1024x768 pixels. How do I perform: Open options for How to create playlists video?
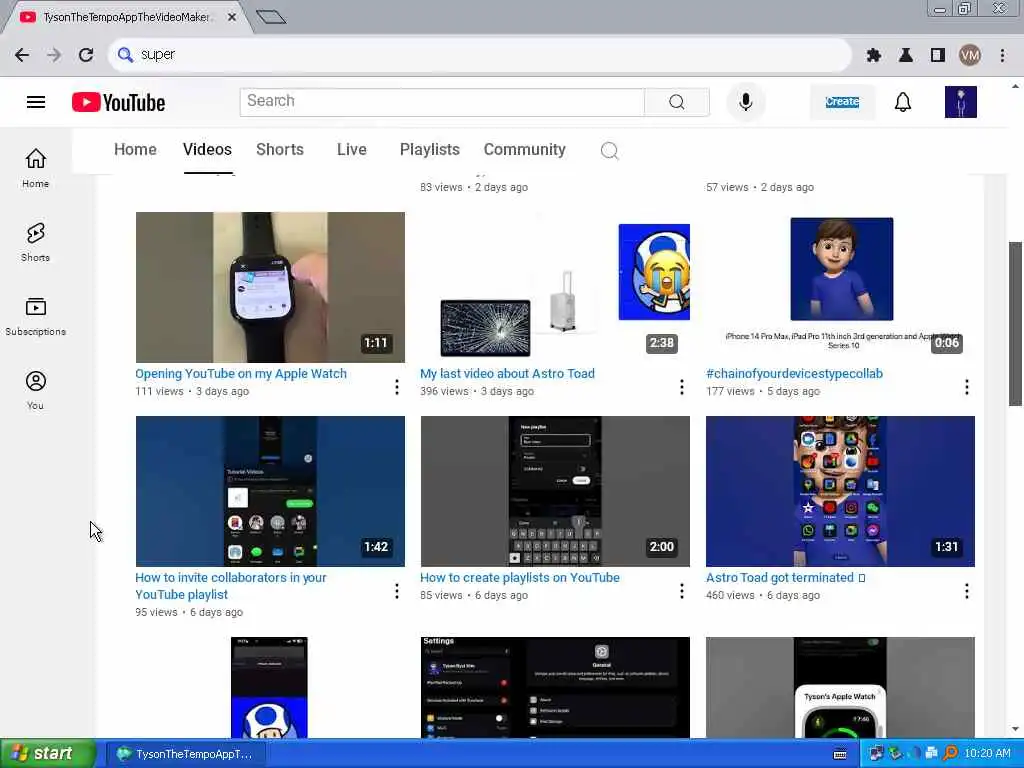(x=682, y=591)
